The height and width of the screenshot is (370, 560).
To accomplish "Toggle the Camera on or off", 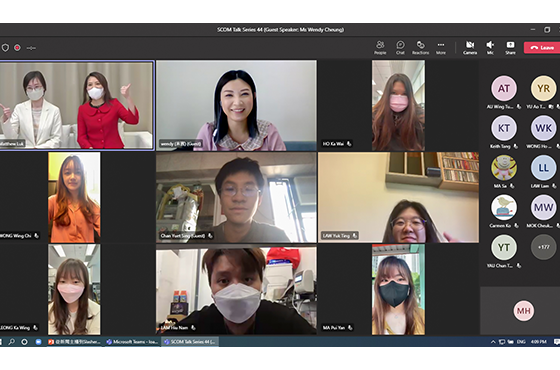I will [470, 47].
